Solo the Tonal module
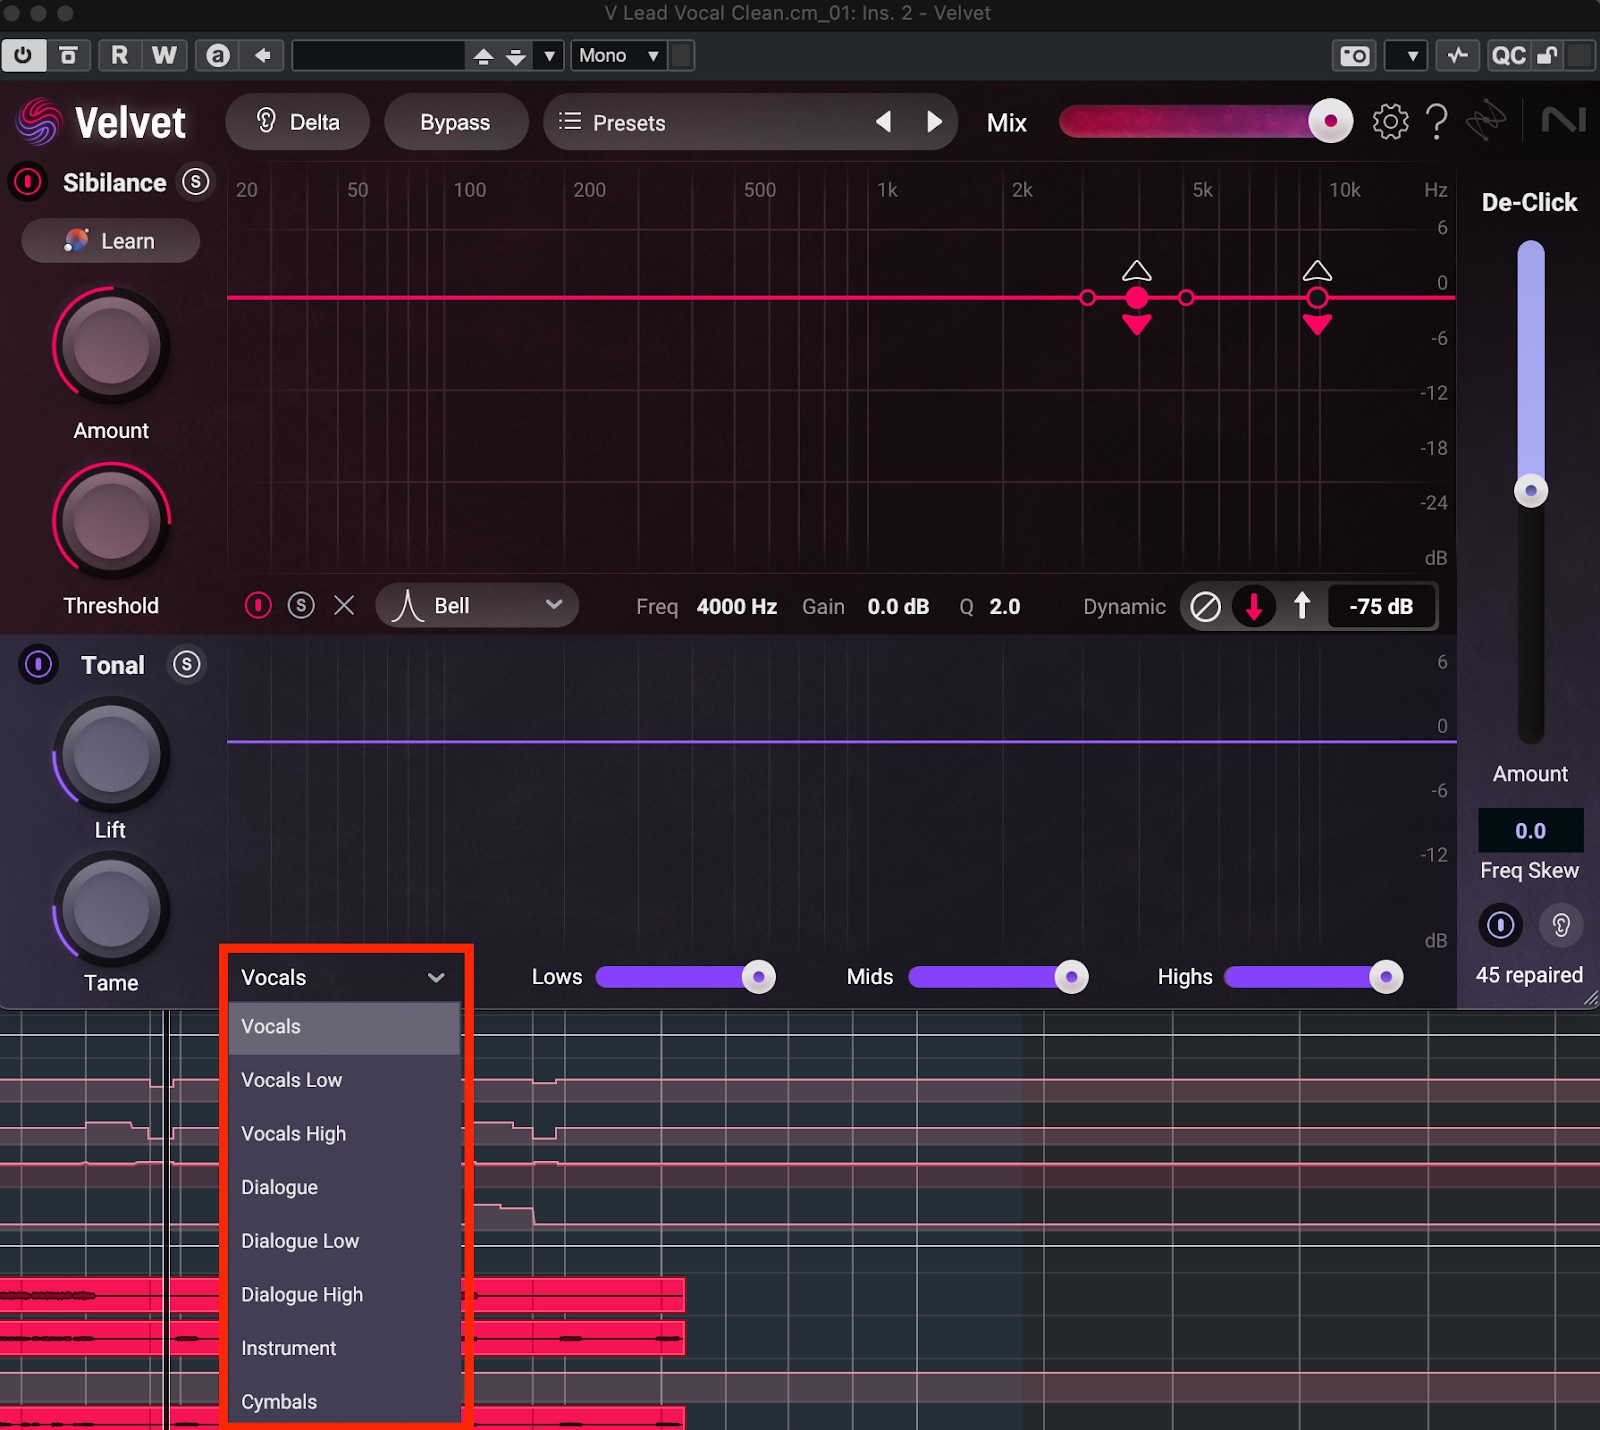The width and height of the screenshot is (1600, 1430). click(x=187, y=665)
